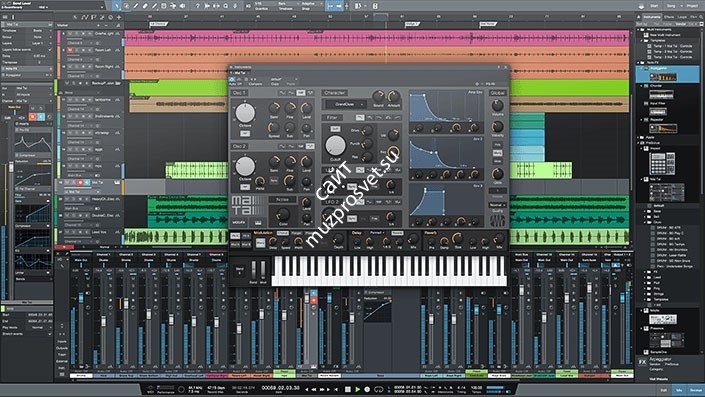This screenshot has height=397, width=705.
Task: Collapse the Arpeggiator folder in browser
Action: [x=642, y=68]
